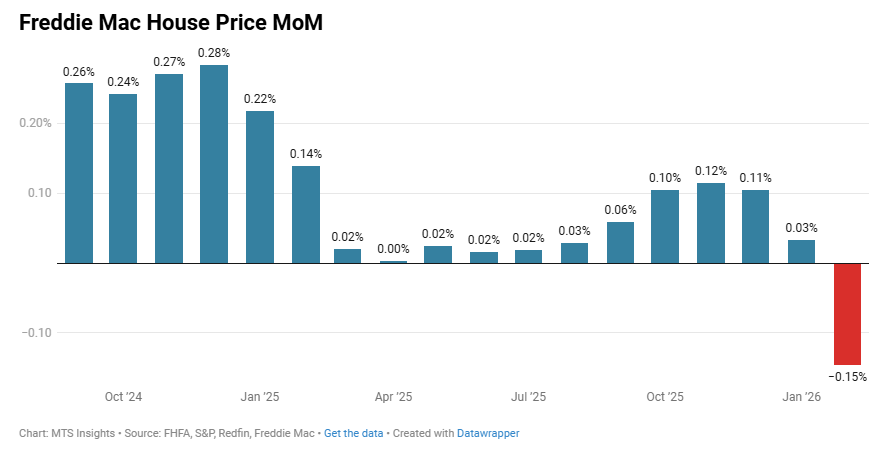This screenshot has height=449, width=882.
Task: Click the bar labeled 0.14%
Action: 305,214
